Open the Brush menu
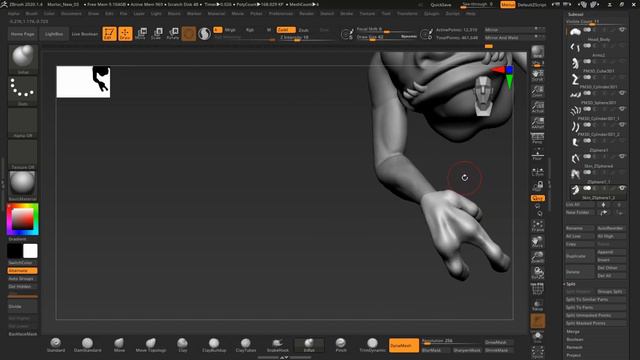This screenshot has height=360, width=640. pos(31,13)
